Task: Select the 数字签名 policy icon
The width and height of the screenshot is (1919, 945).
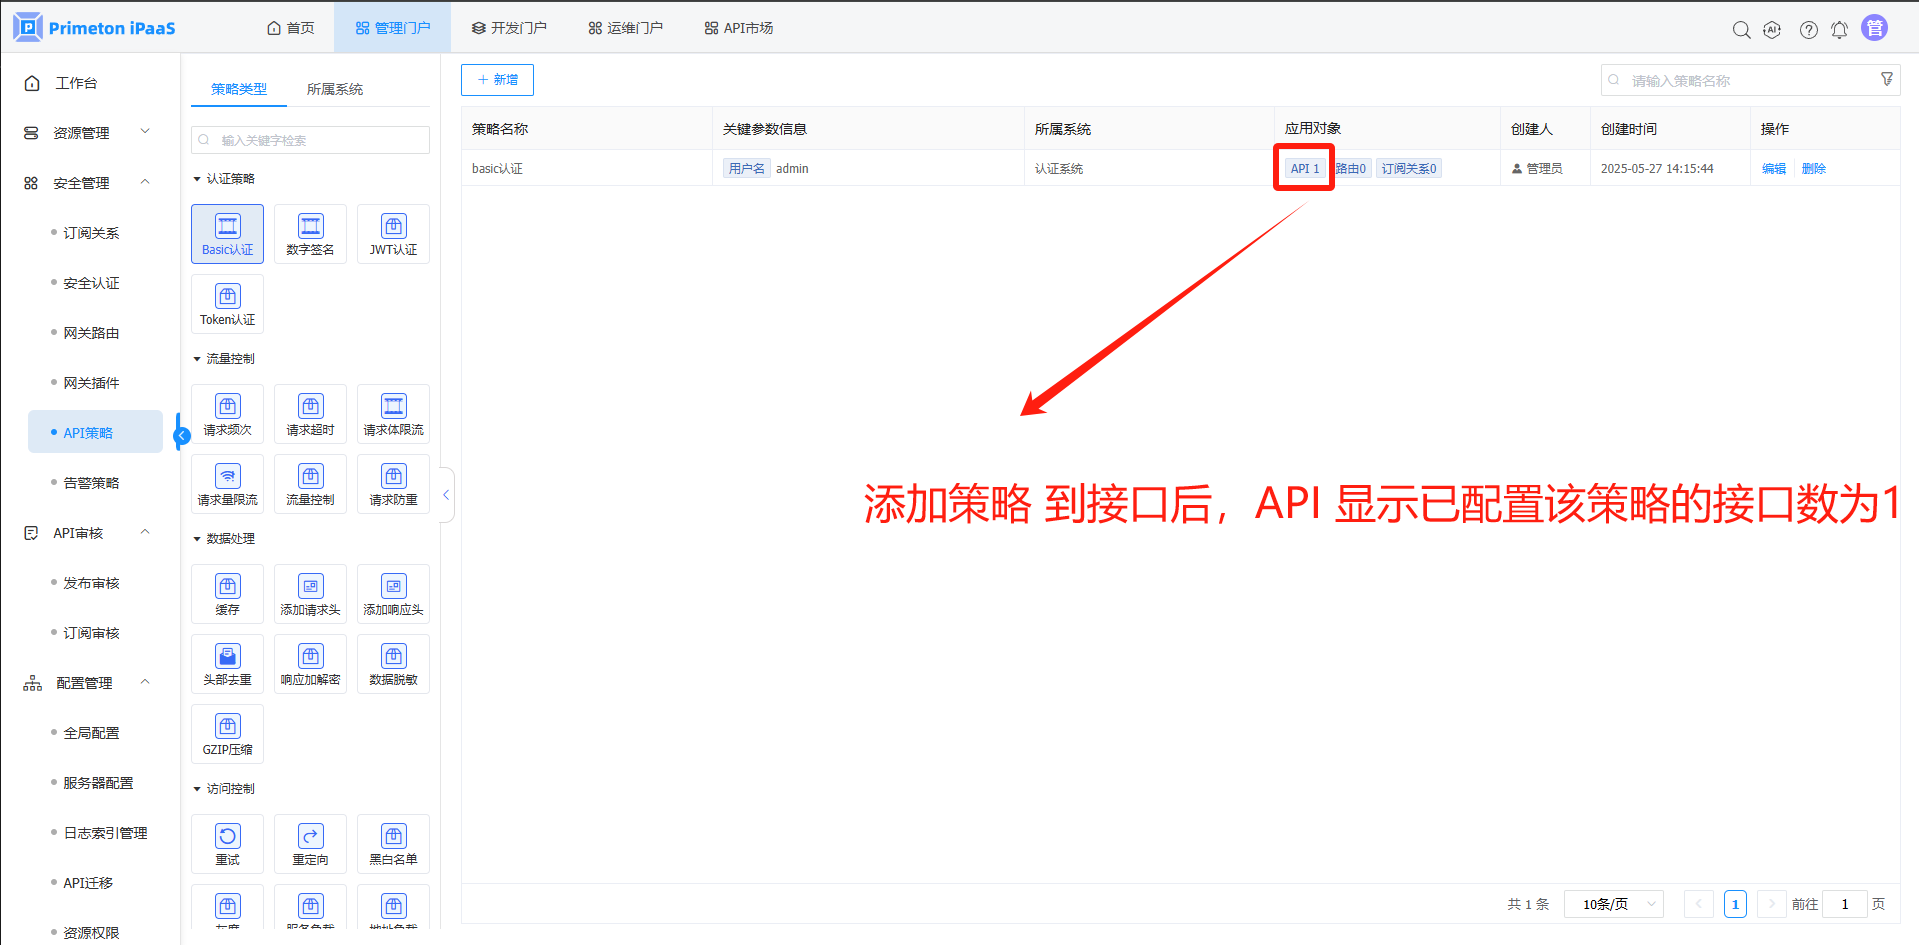Action: [x=310, y=234]
